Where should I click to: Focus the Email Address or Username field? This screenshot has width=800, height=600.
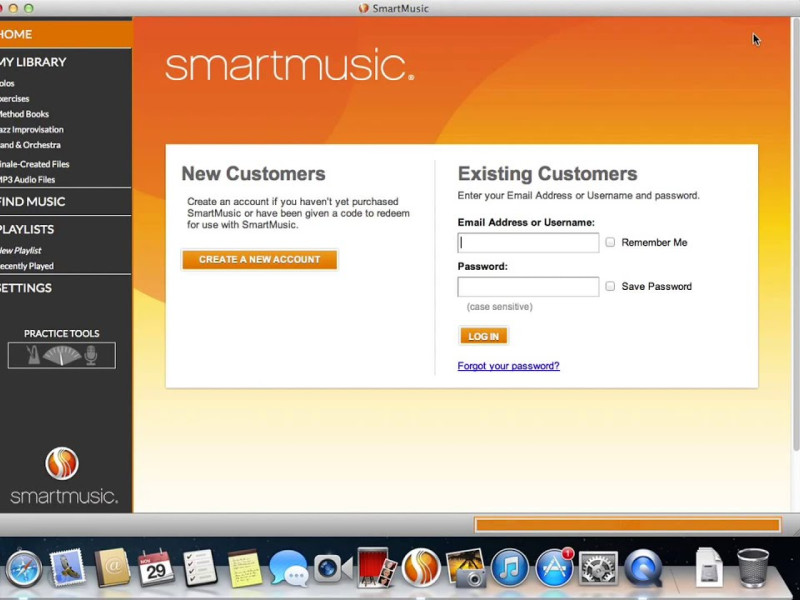coord(528,243)
